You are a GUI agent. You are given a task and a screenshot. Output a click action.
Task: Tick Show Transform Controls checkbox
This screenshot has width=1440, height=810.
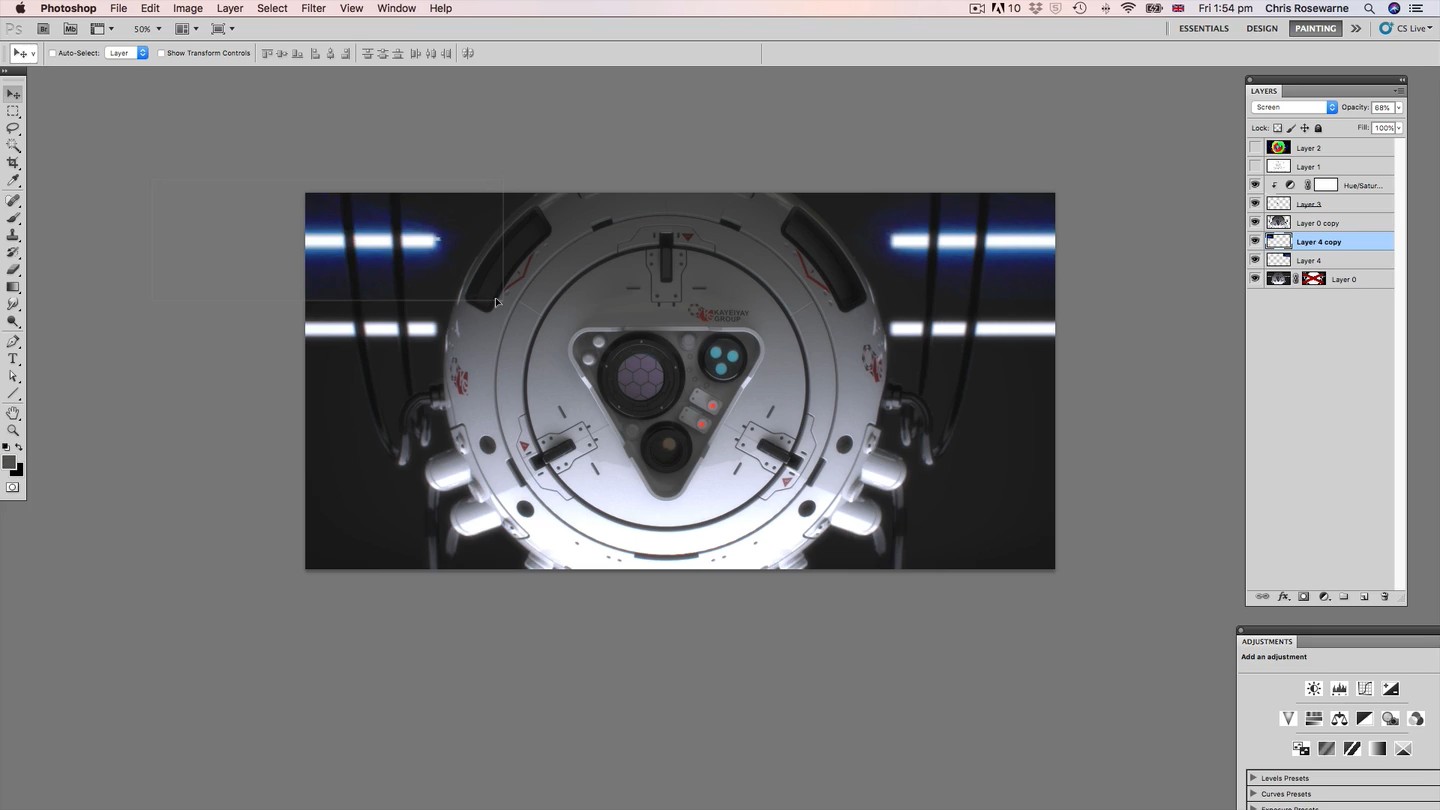point(161,53)
